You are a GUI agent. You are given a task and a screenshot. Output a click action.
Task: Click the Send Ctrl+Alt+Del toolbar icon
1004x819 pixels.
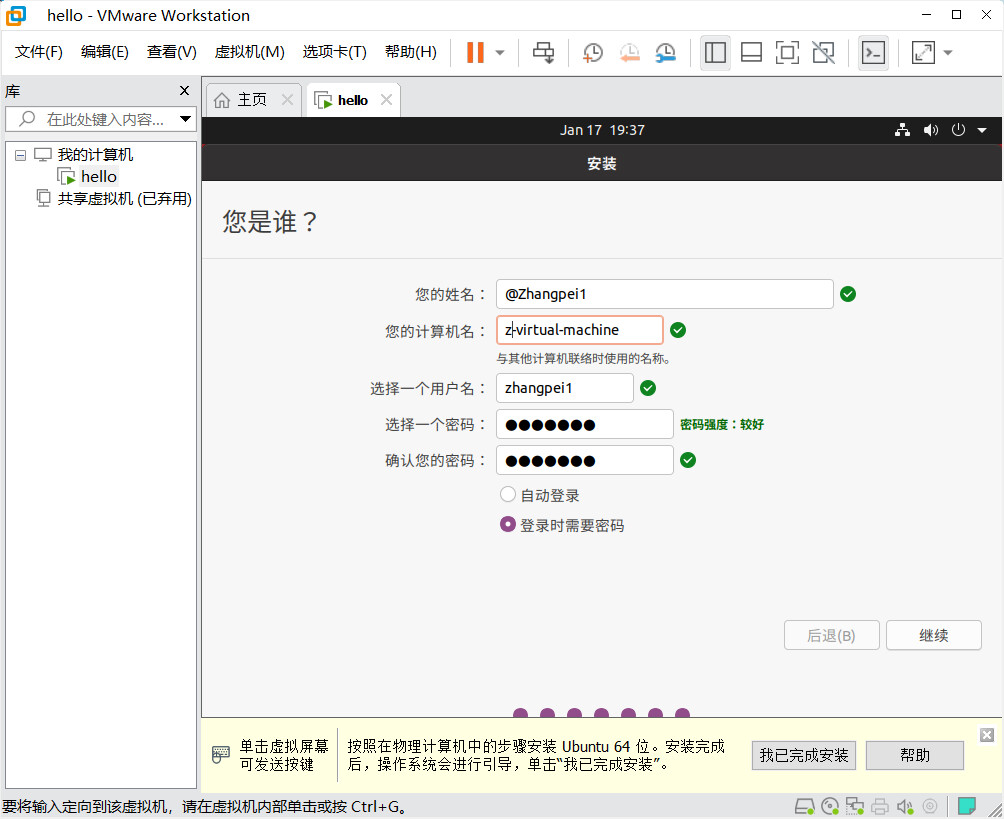click(x=544, y=53)
